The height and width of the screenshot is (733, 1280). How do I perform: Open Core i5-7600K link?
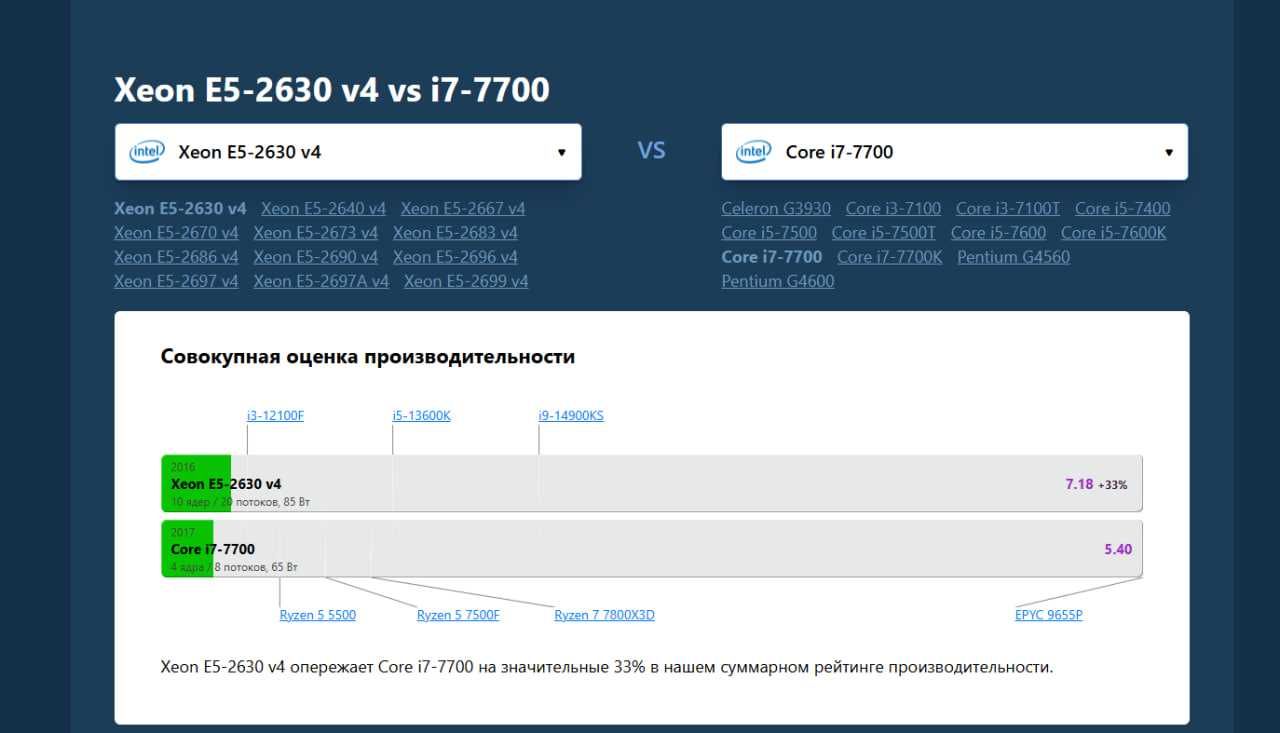click(1113, 232)
